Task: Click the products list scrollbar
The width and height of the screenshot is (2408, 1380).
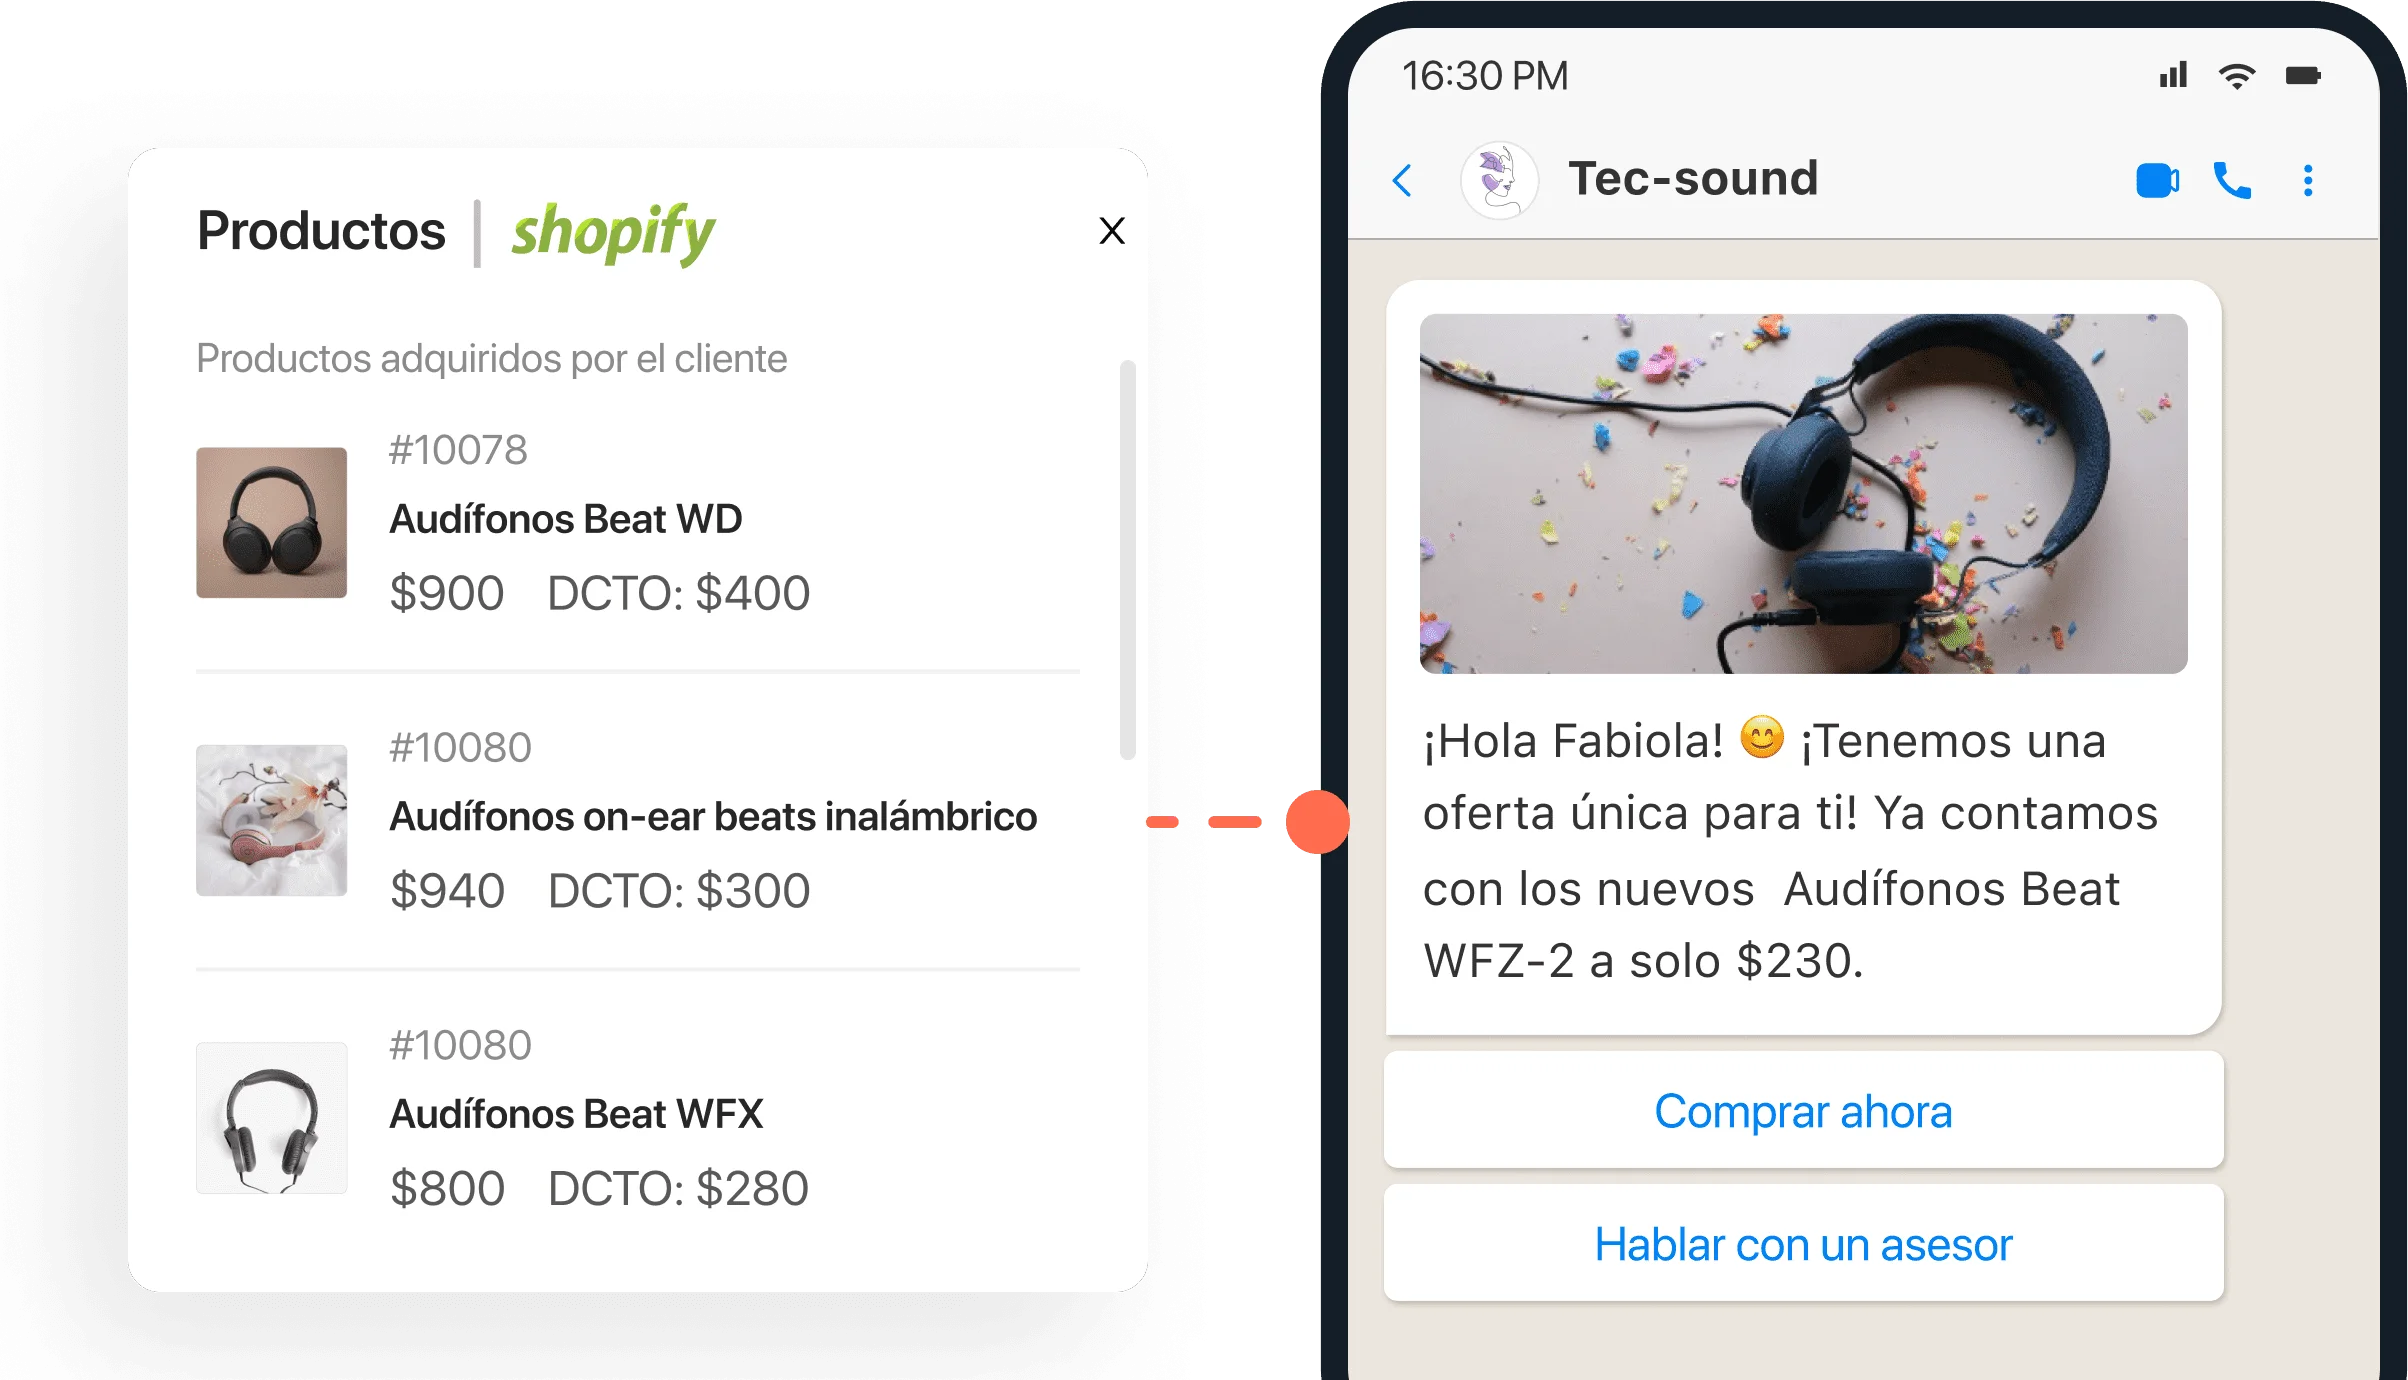Action: tap(1128, 560)
